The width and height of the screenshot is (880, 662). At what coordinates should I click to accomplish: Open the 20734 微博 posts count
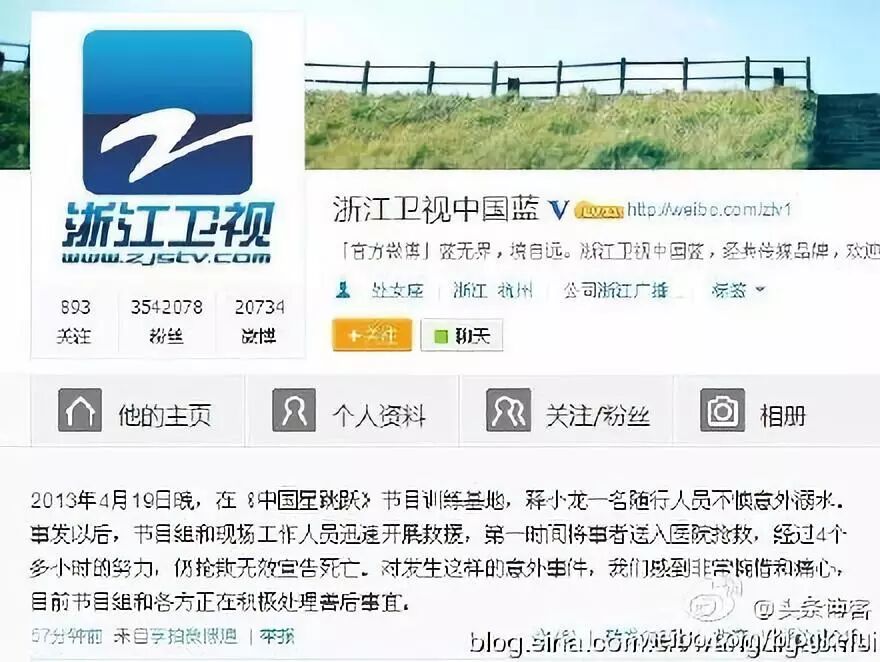point(259,321)
